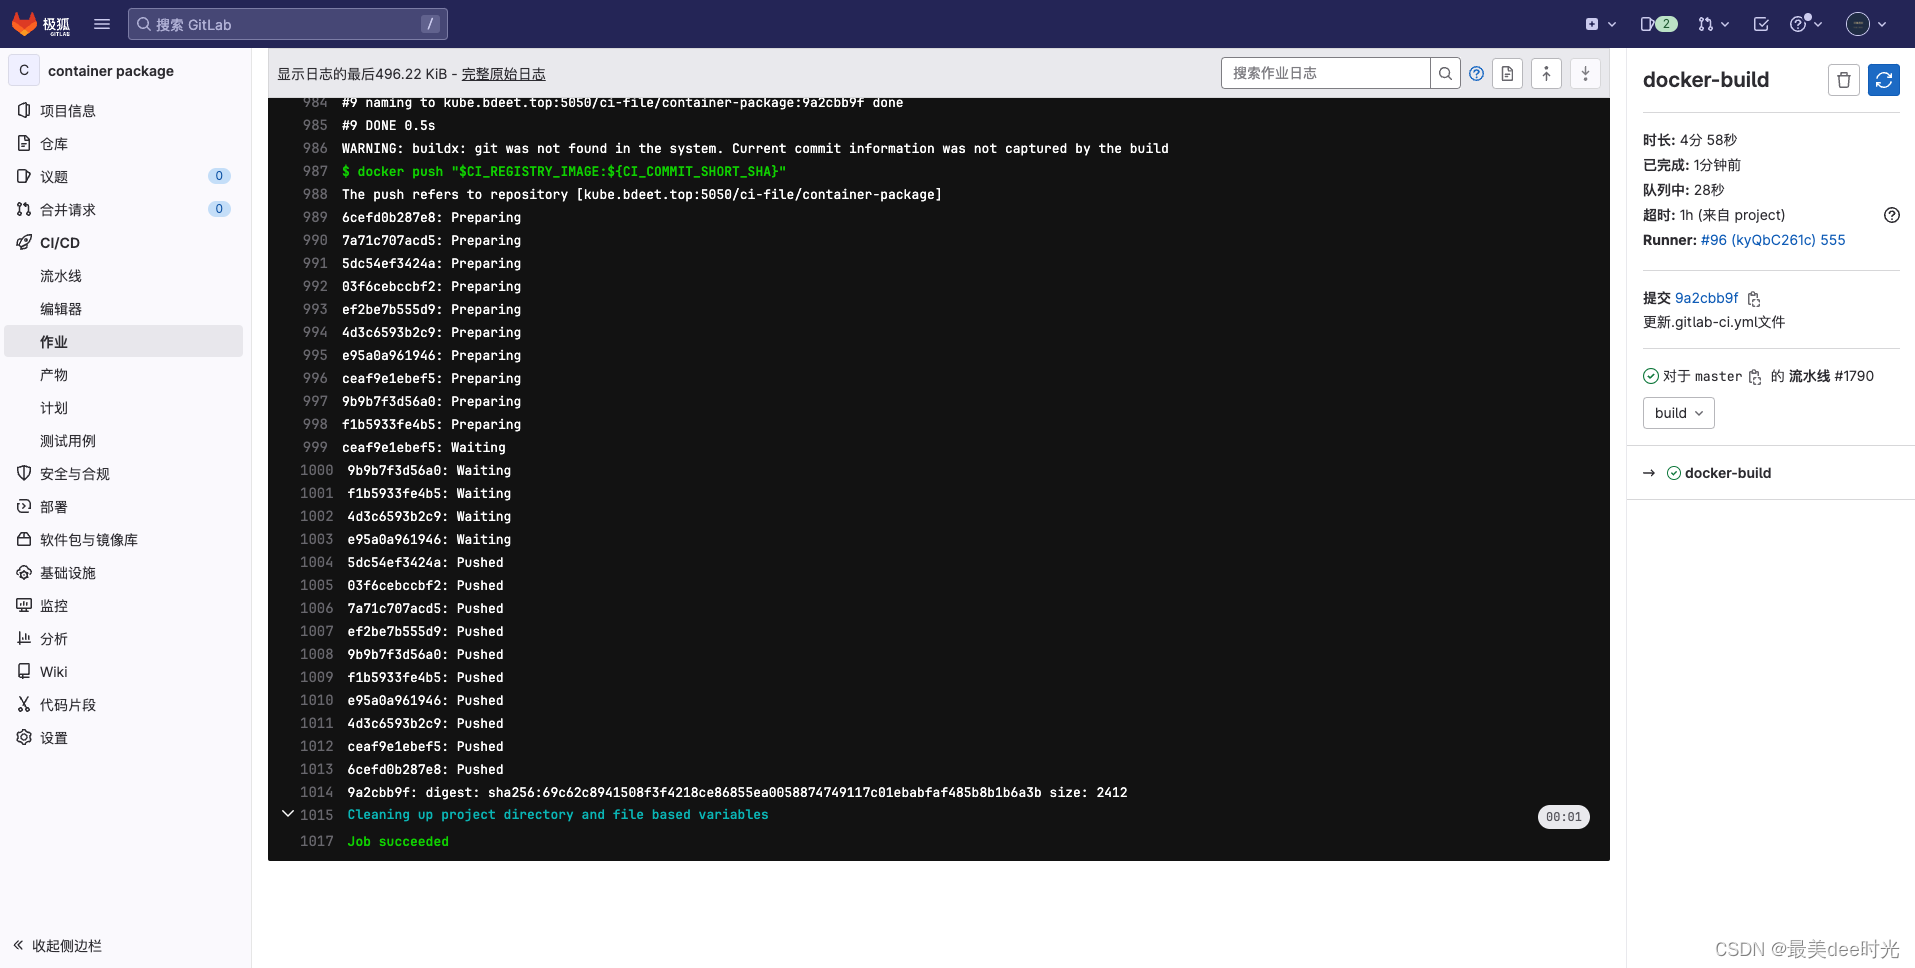The image size is (1915, 968).
Task: Copy the master branch name
Action: [1755, 377]
